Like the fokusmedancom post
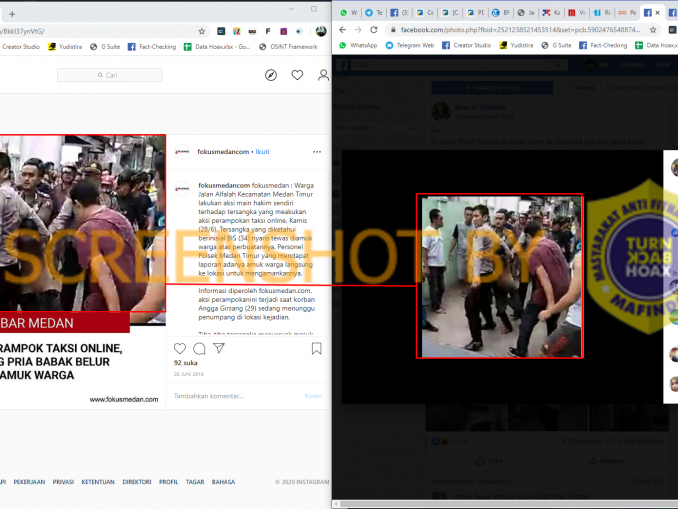The height and width of the screenshot is (509, 678). pos(180,349)
